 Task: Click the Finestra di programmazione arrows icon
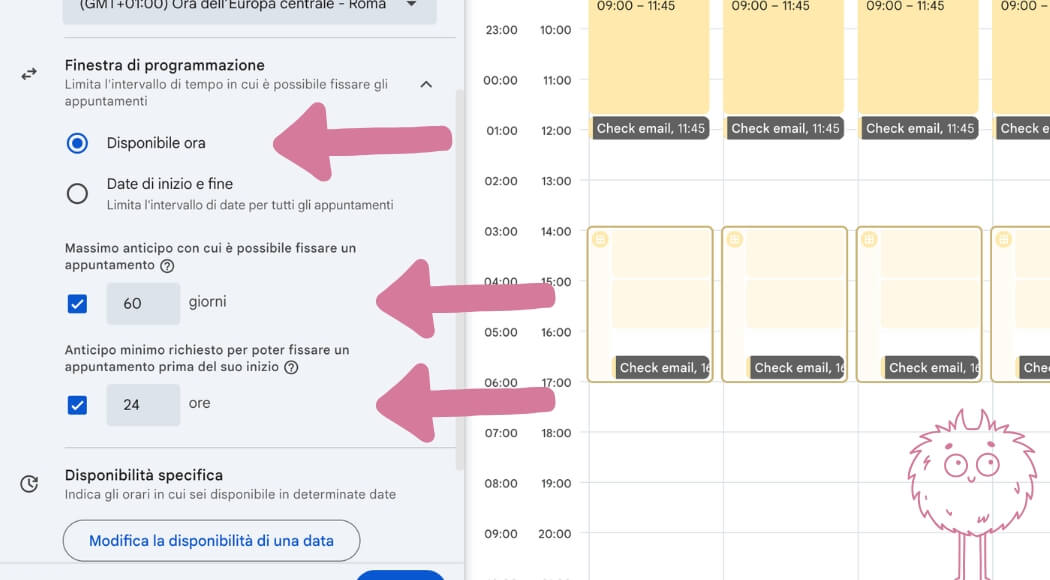(29, 74)
